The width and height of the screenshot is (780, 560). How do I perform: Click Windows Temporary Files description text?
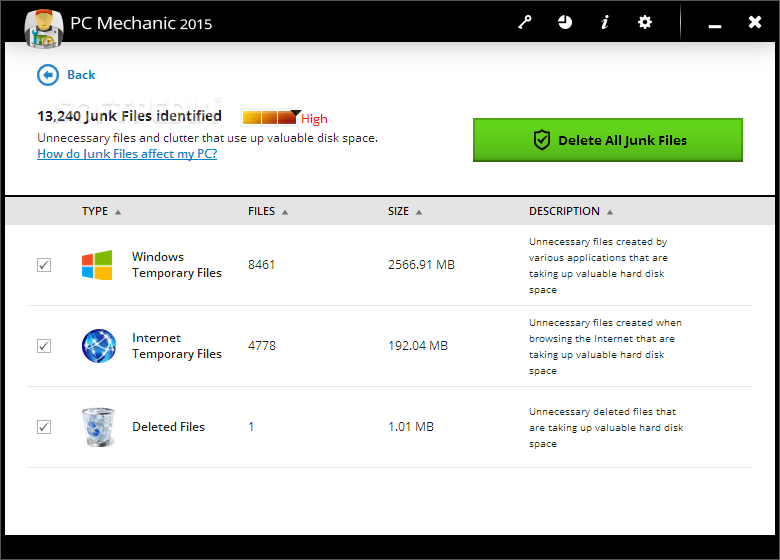point(598,266)
